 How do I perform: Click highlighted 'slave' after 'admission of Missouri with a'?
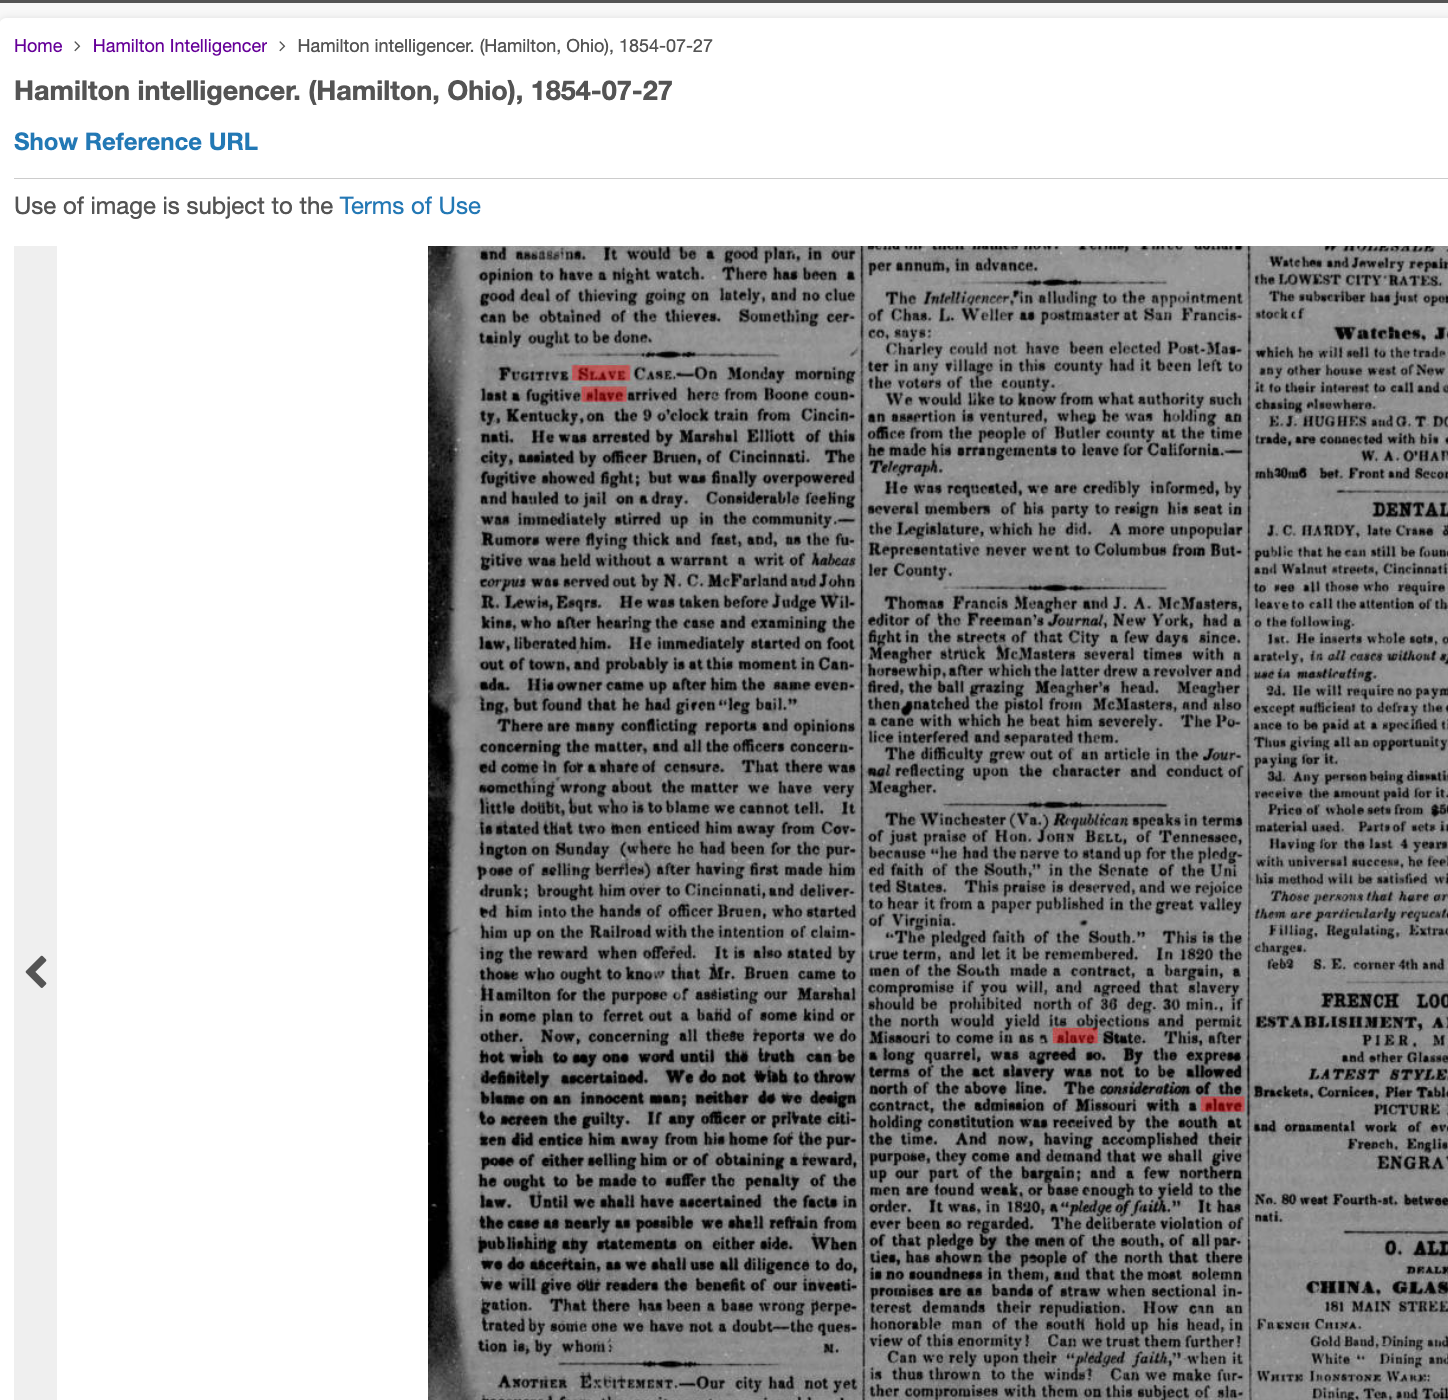pyautogui.click(x=1222, y=1105)
